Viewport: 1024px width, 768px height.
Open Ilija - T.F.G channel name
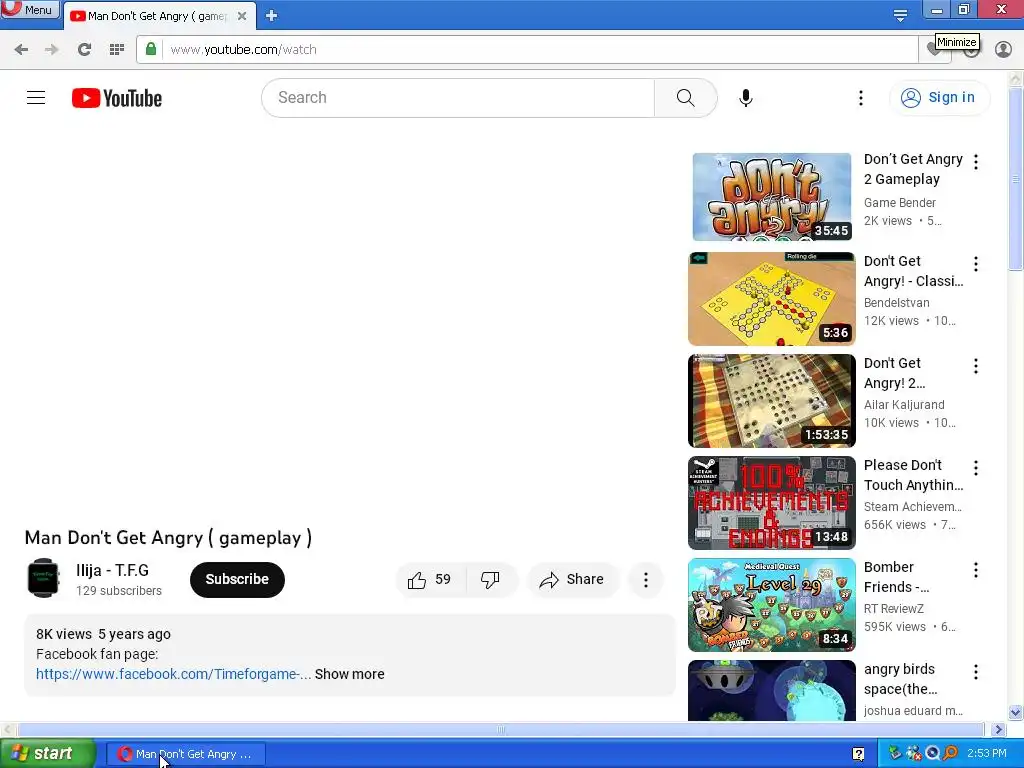click(x=112, y=570)
